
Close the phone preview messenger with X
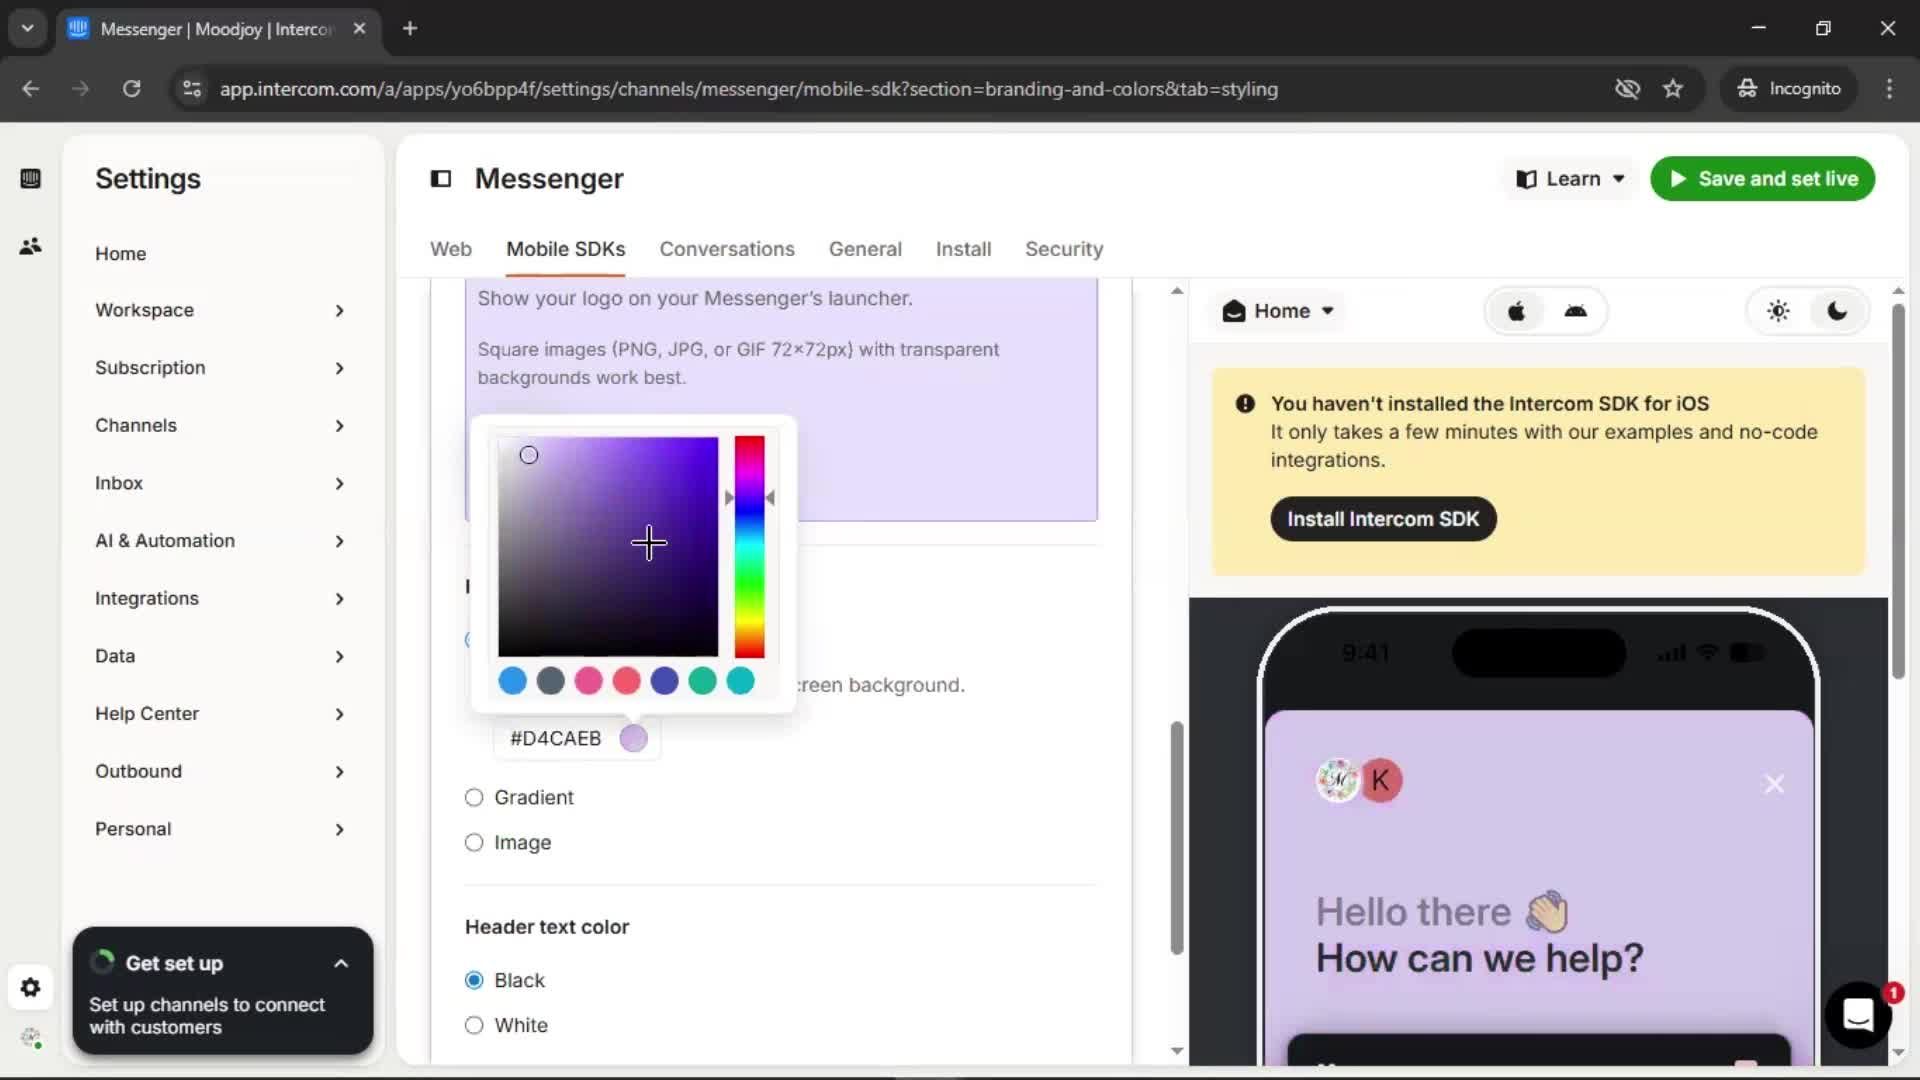tap(1774, 784)
